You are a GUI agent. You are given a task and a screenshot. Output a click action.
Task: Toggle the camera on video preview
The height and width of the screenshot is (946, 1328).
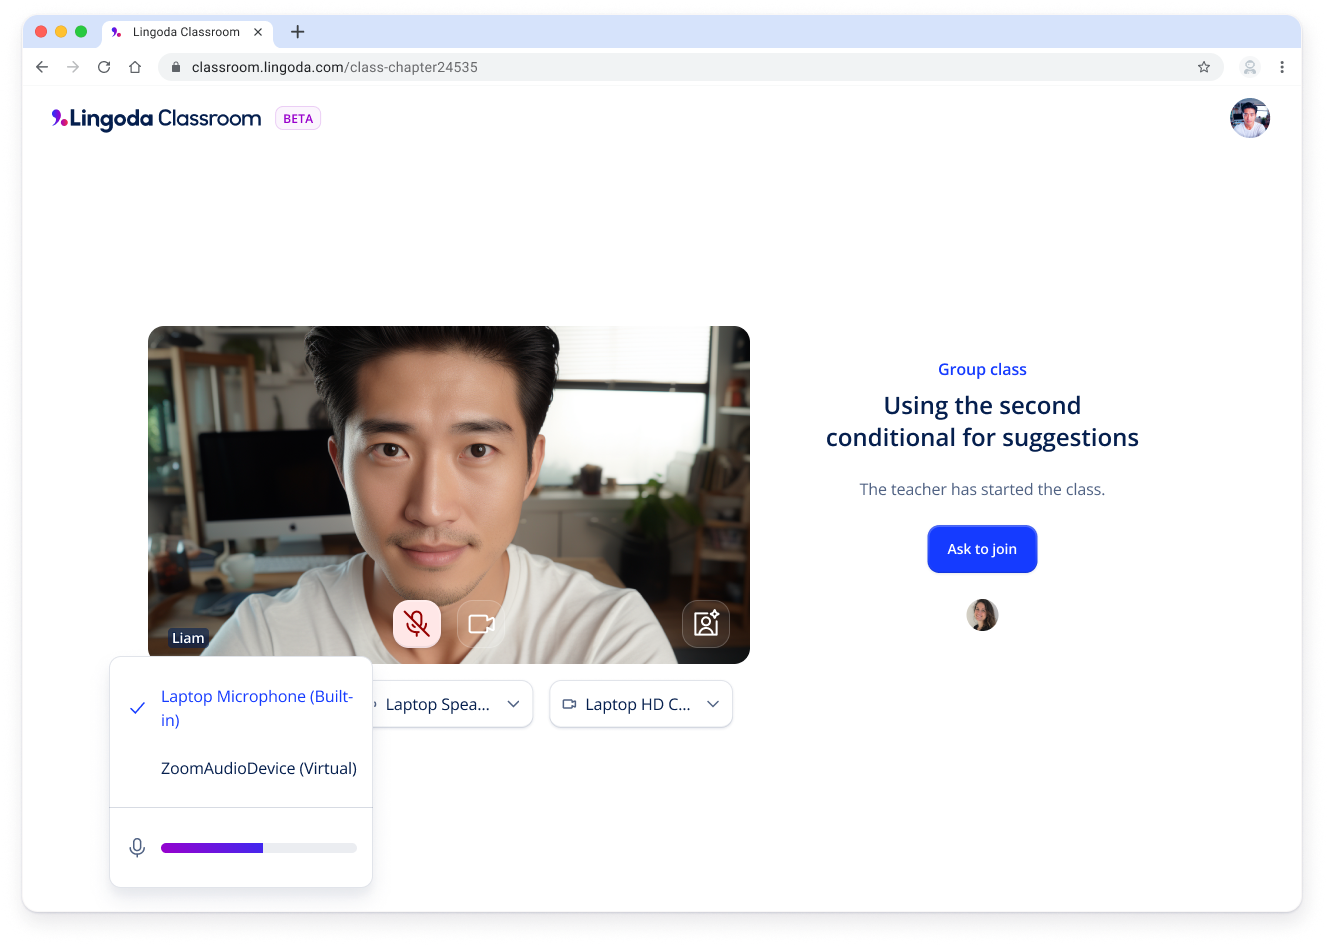click(481, 624)
